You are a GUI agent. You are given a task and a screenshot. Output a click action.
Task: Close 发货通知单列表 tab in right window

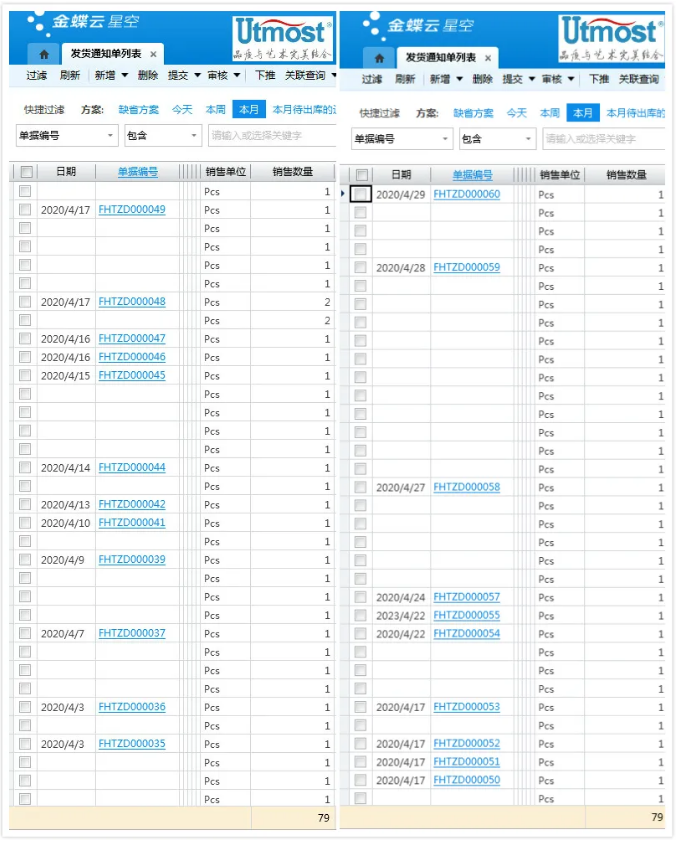(x=488, y=58)
